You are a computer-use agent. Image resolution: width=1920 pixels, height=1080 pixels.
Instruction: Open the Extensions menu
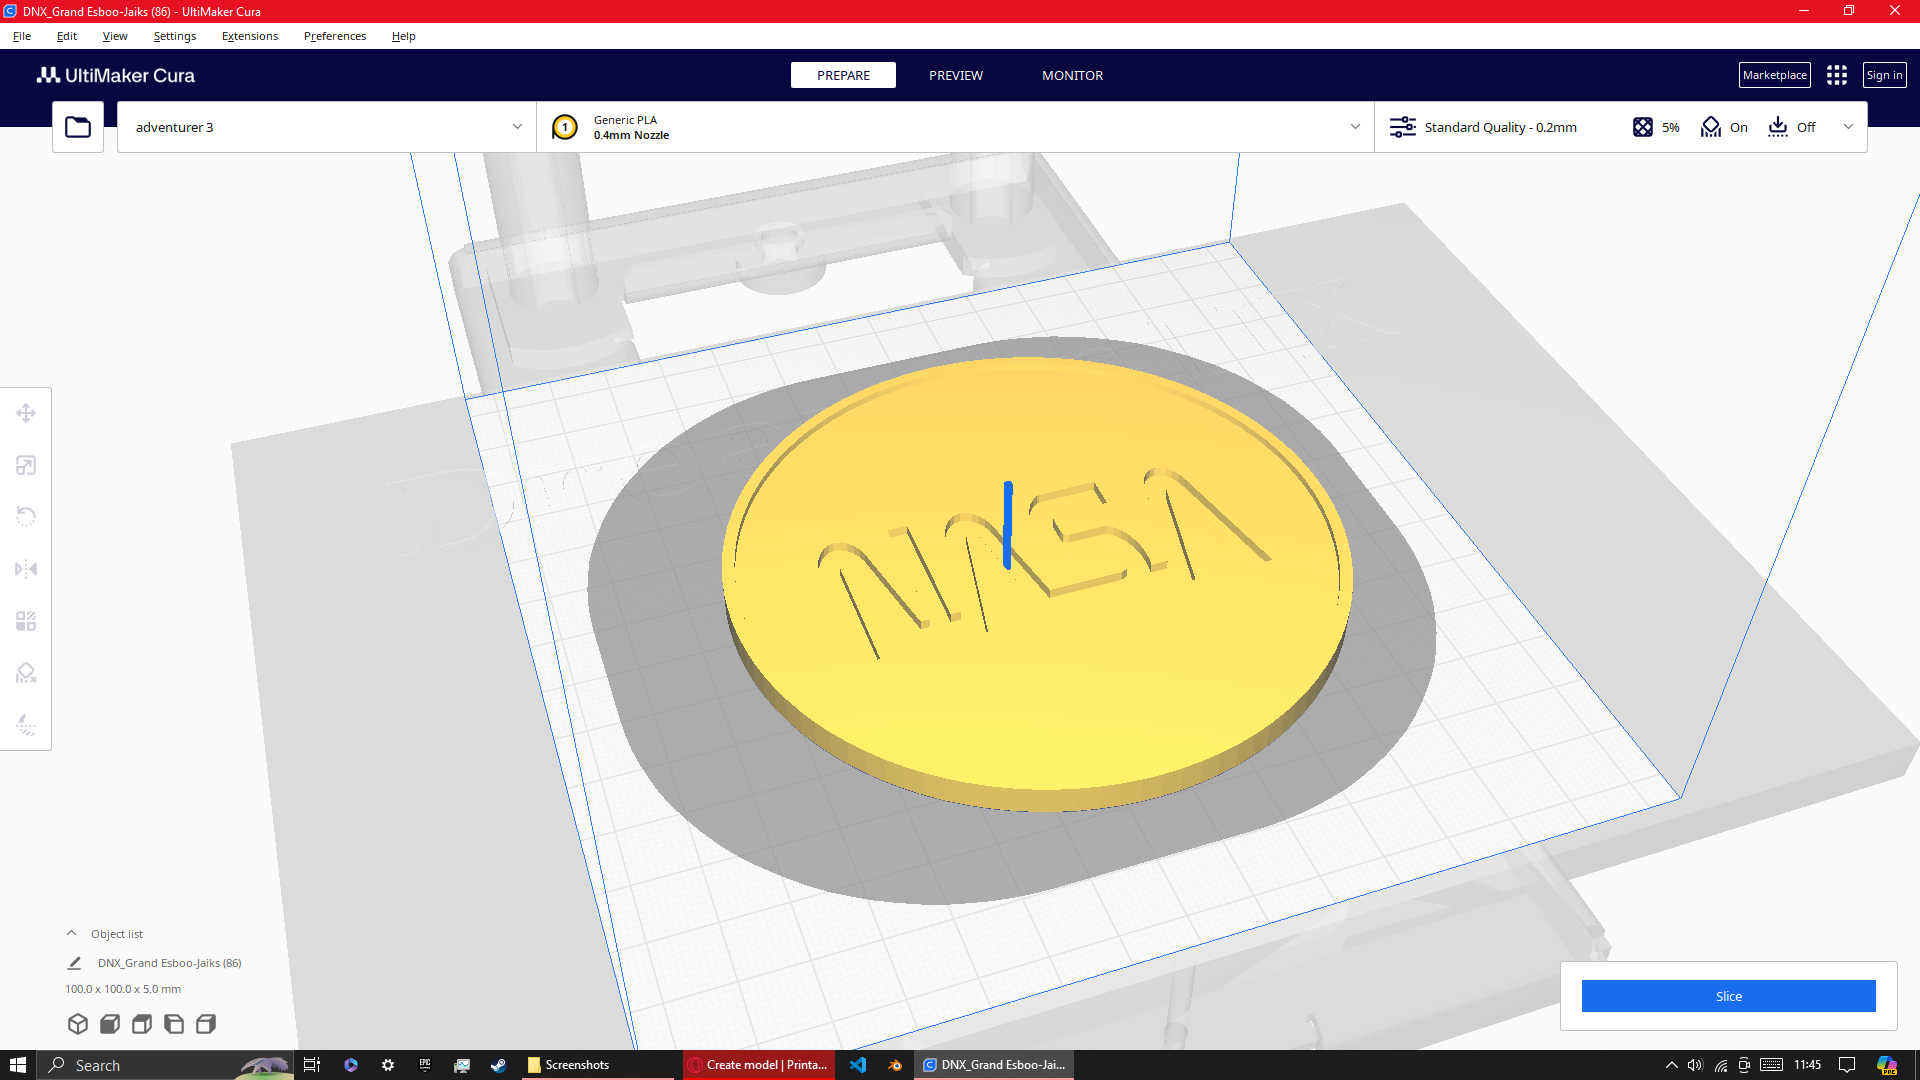250,36
